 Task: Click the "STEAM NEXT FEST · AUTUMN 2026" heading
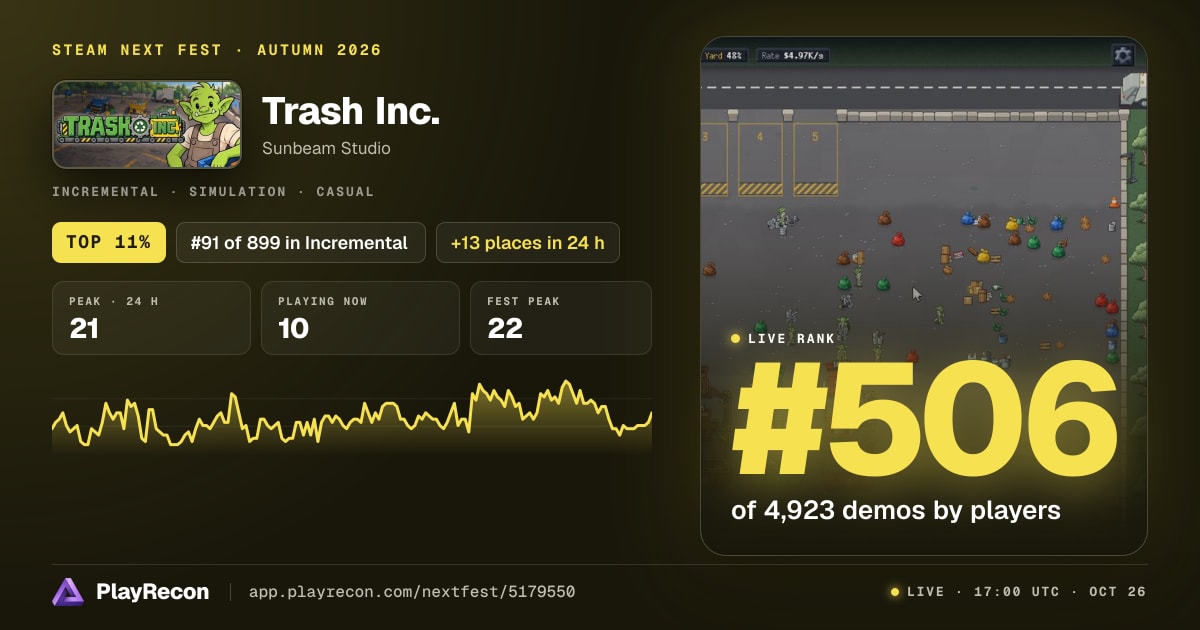coord(217,50)
